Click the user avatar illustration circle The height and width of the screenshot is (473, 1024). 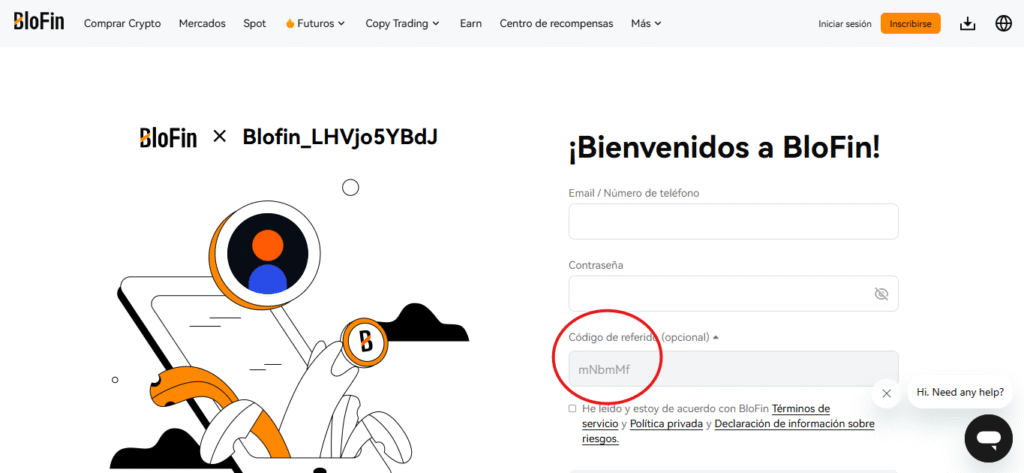coord(268,254)
